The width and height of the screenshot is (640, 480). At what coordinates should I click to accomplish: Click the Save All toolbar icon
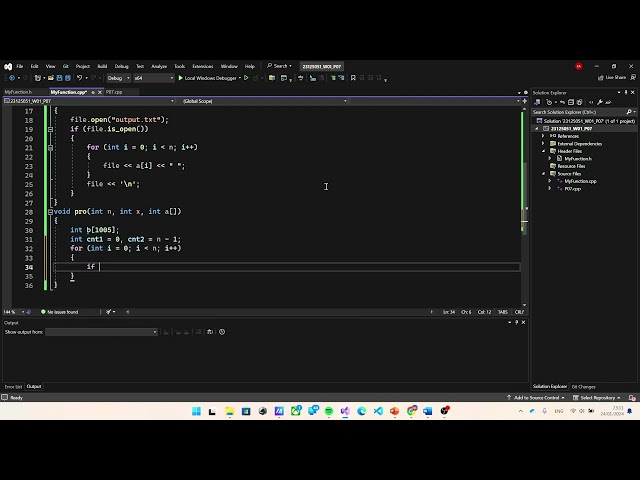[68, 78]
